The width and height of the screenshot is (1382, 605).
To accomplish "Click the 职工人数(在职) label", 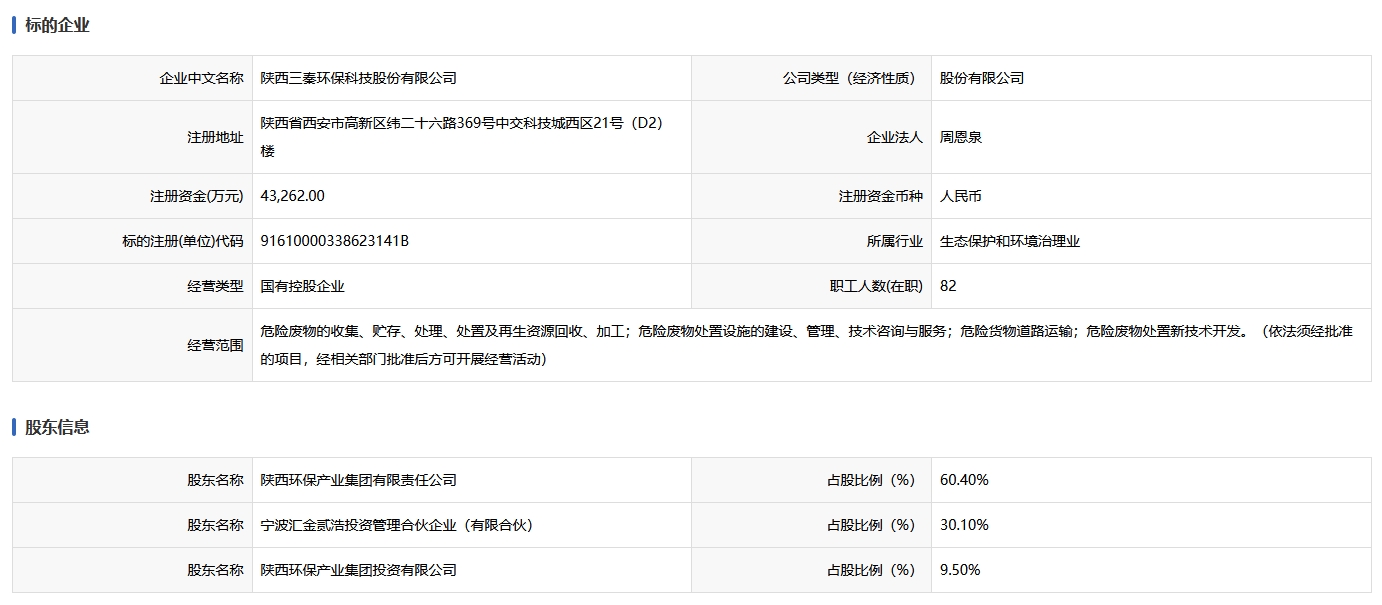I will 876,286.
